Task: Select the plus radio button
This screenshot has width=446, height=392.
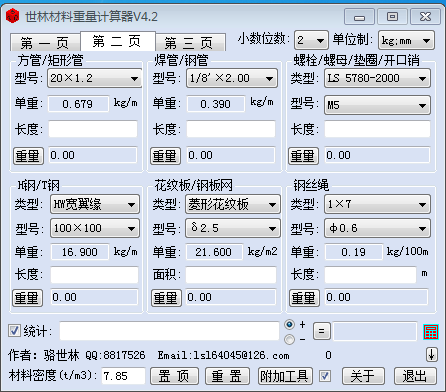Action: (x=289, y=324)
